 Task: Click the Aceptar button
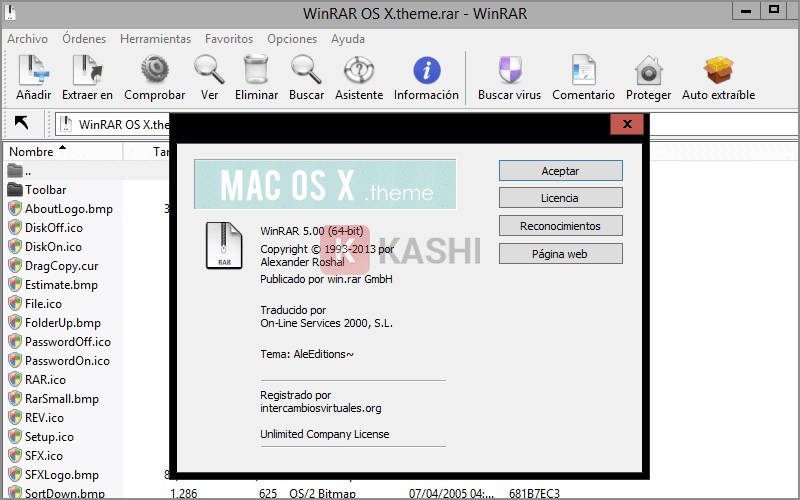pos(561,171)
